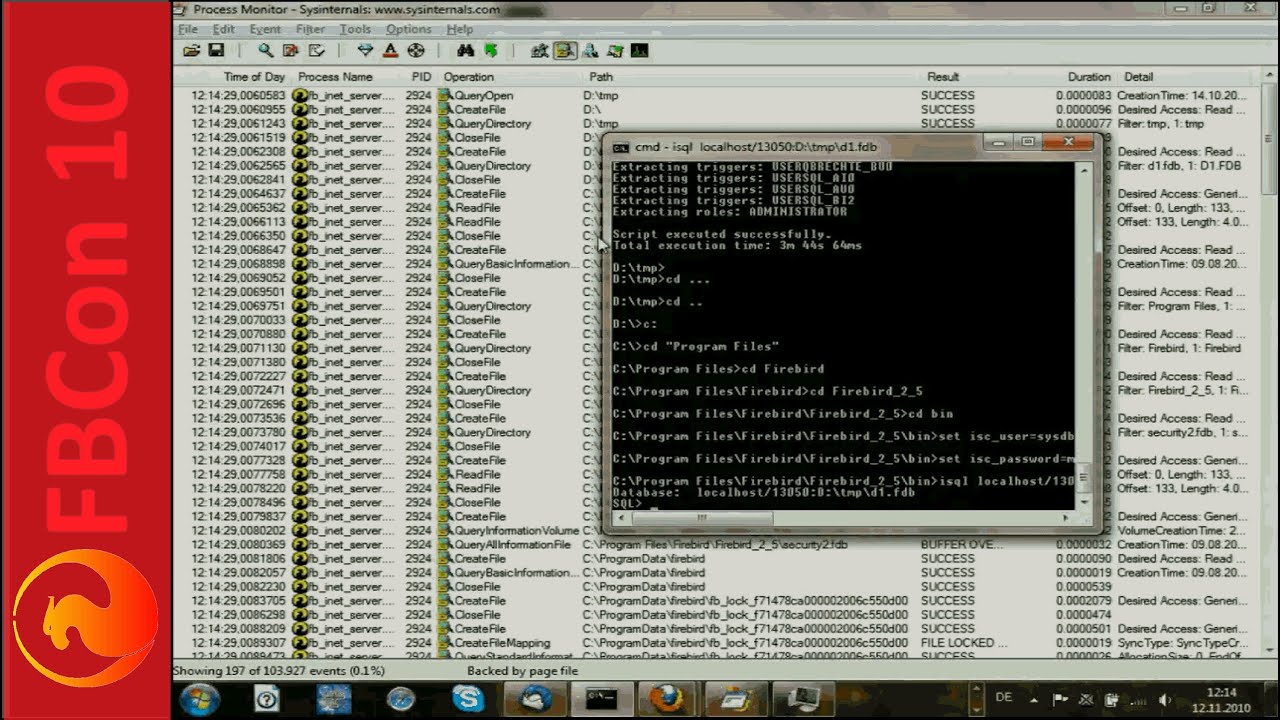Click the Duration column header
The image size is (1280, 720).
coord(1088,76)
